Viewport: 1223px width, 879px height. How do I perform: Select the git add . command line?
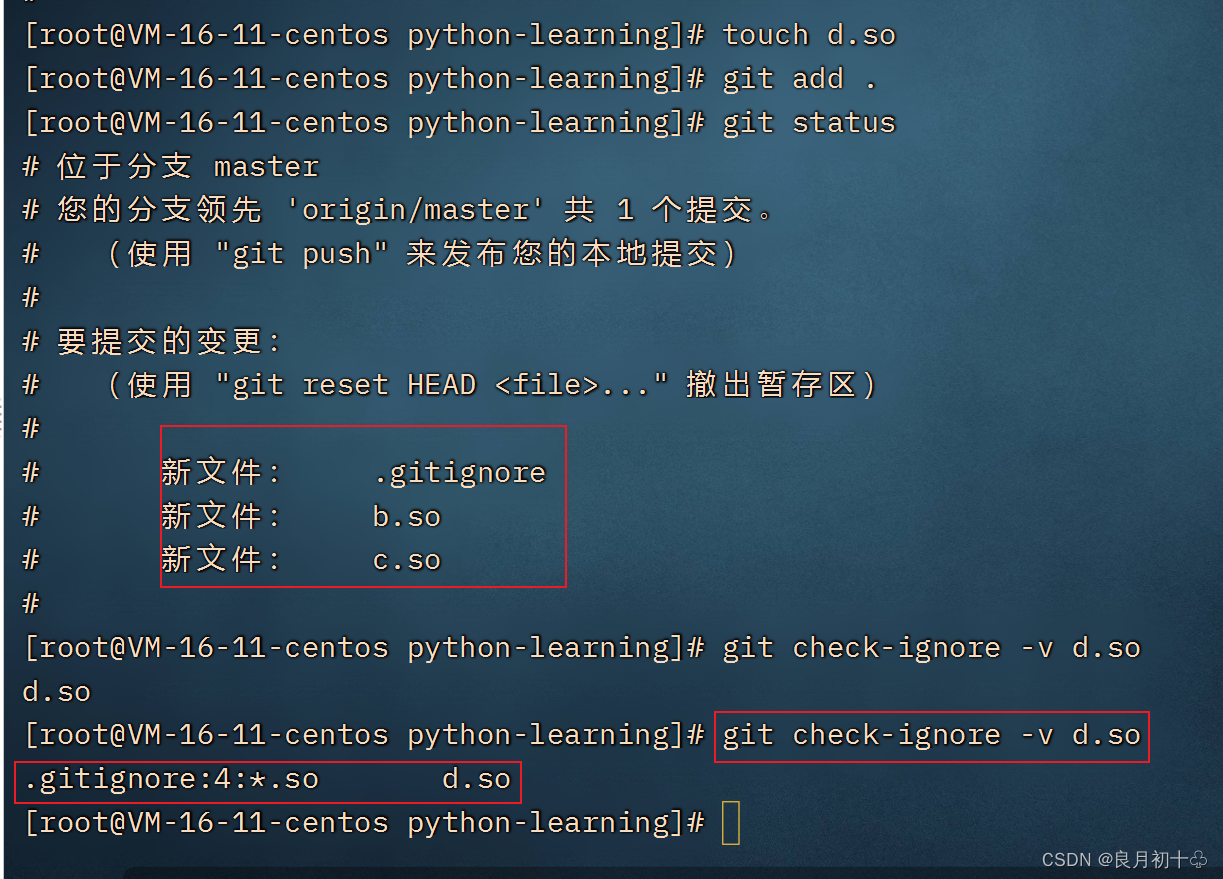point(797,77)
